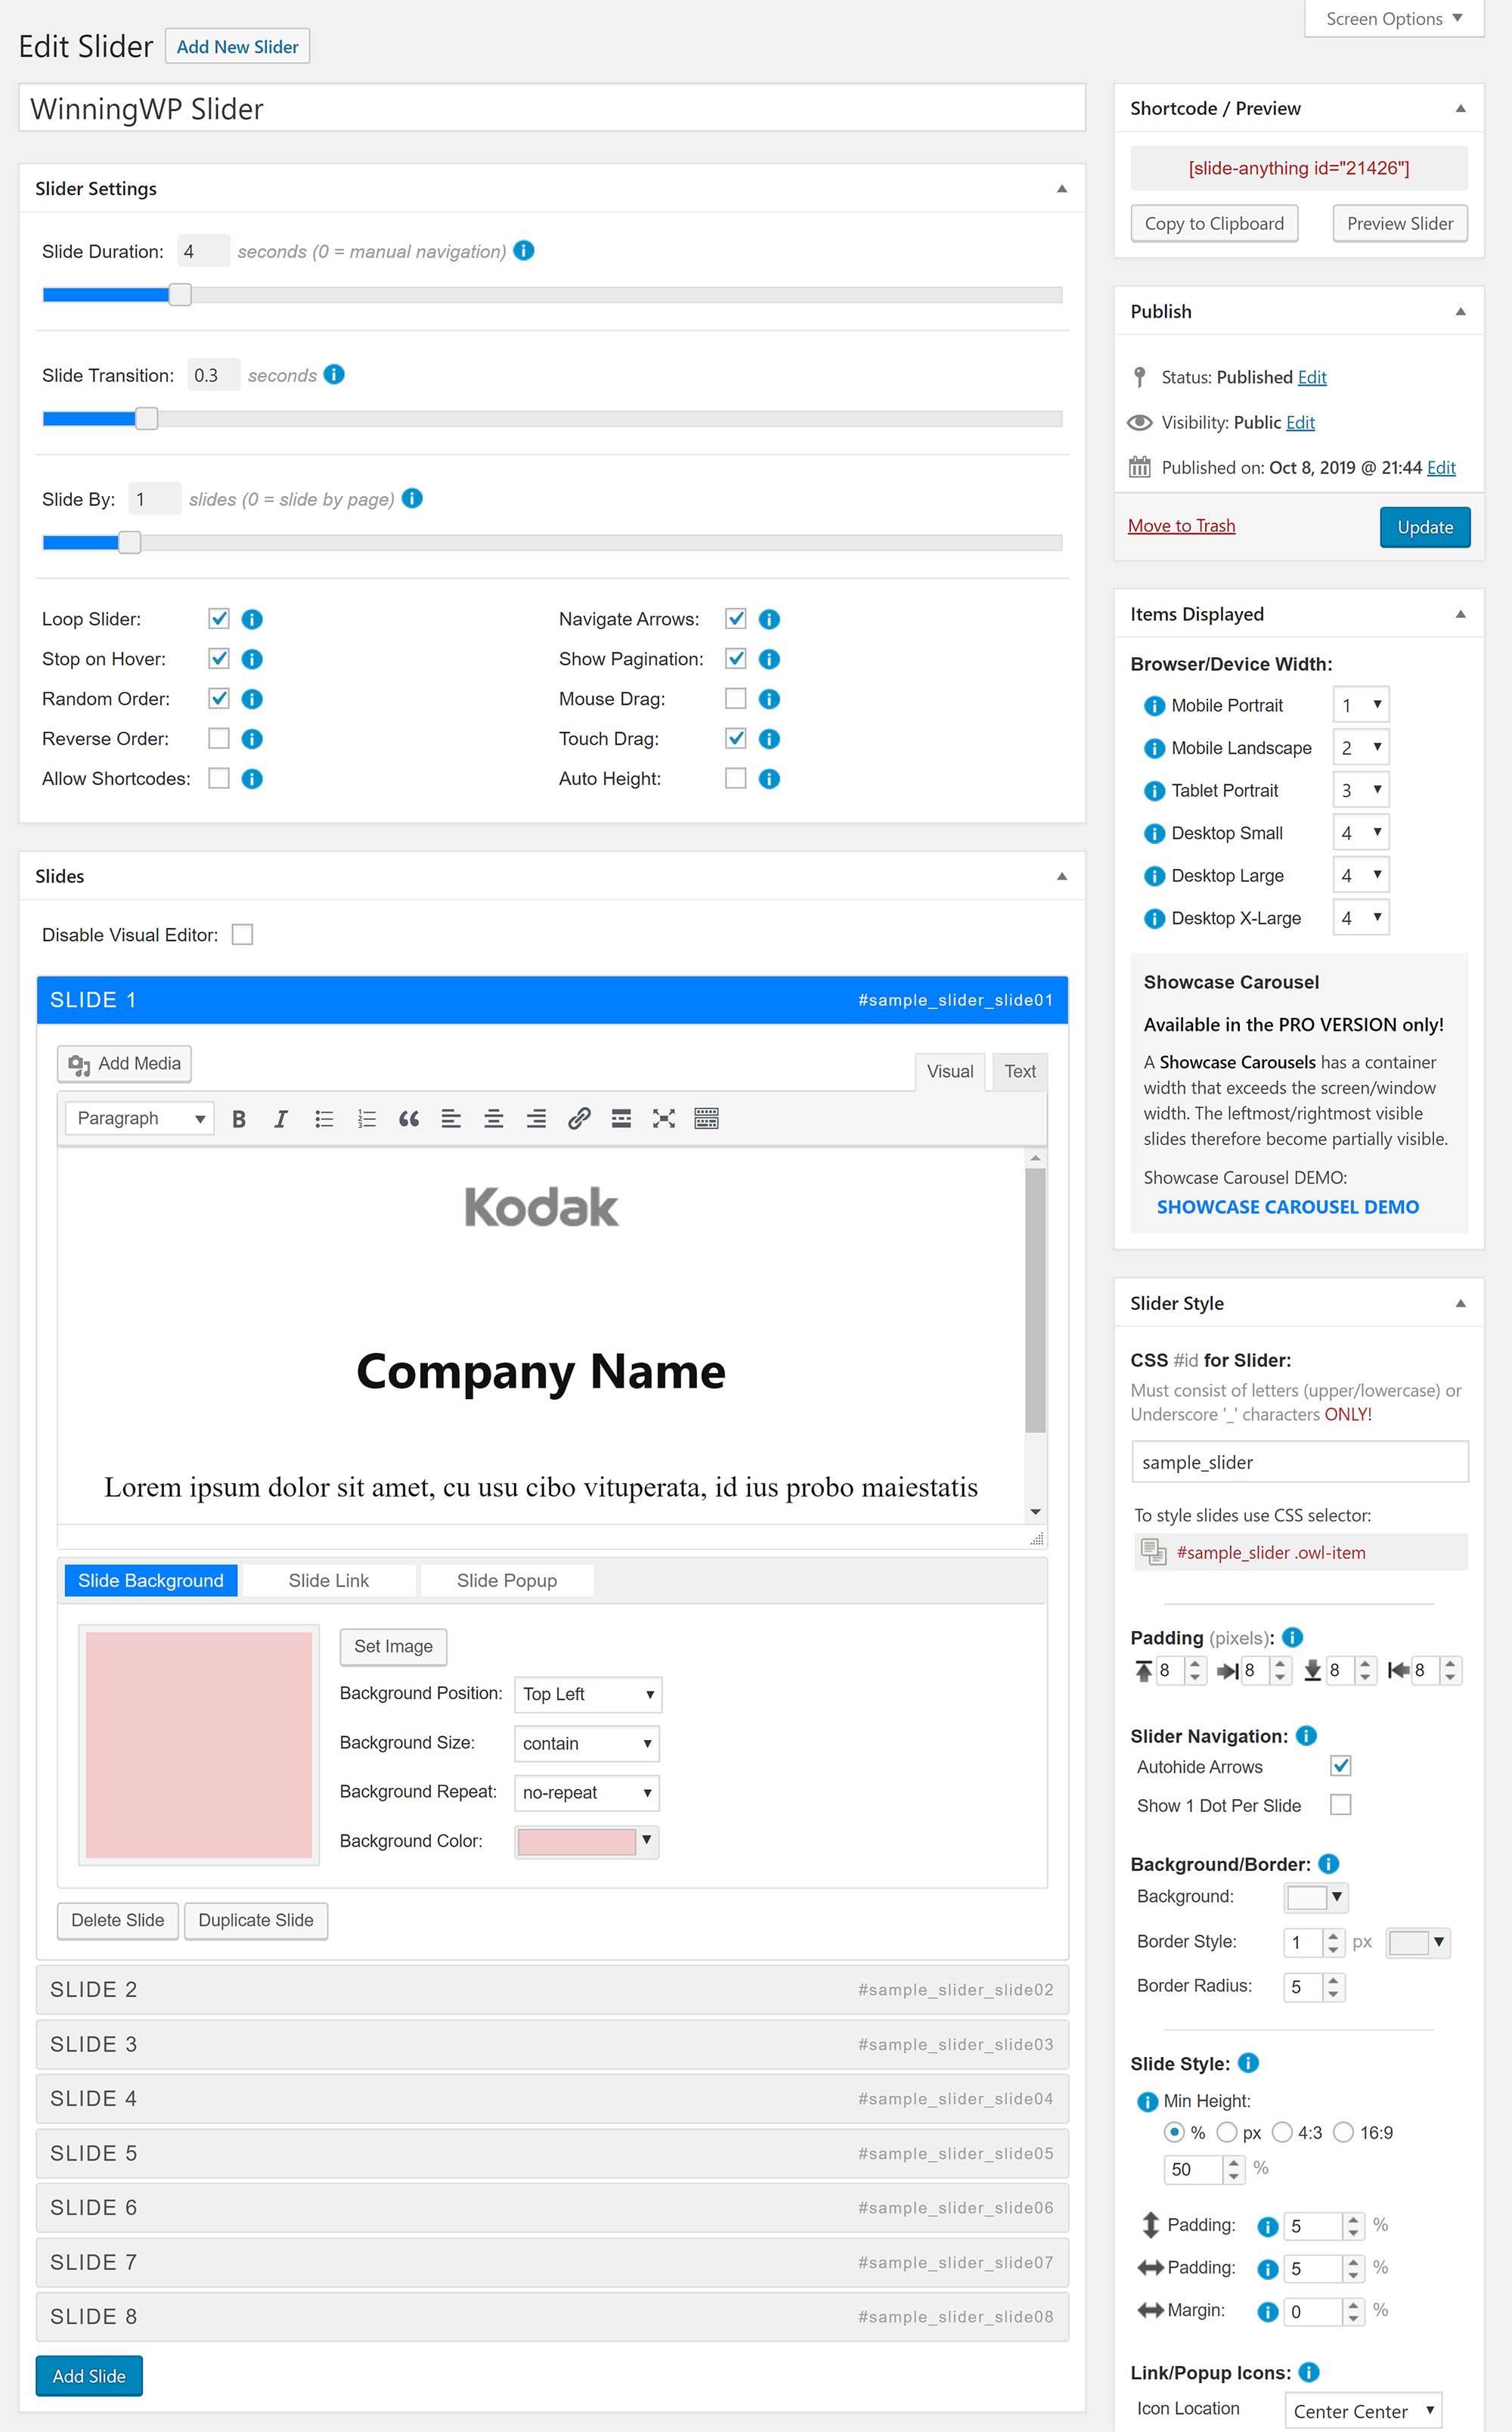The image size is (1512, 2432).
Task: Toggle Autohide Arrows checkbox
Action: [1341, 1766]
